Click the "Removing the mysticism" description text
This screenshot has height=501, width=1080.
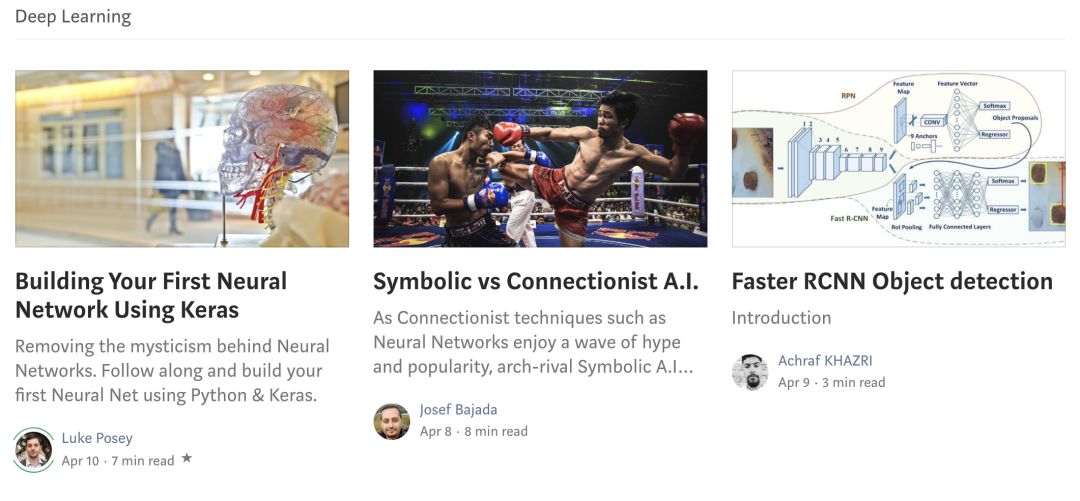pos(171,370)
